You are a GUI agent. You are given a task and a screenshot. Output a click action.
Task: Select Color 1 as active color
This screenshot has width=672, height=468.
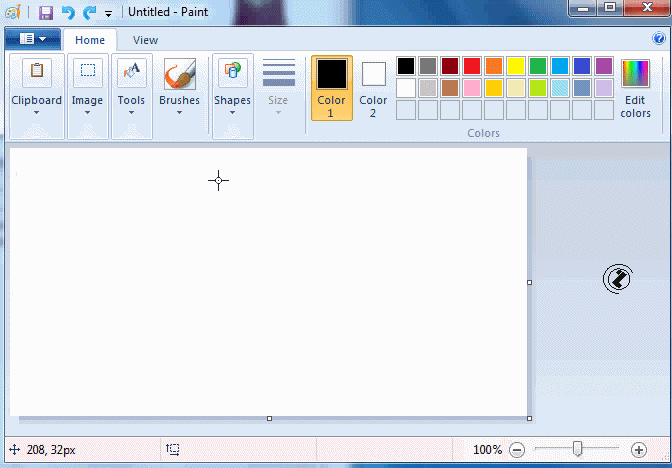point(331,88)
